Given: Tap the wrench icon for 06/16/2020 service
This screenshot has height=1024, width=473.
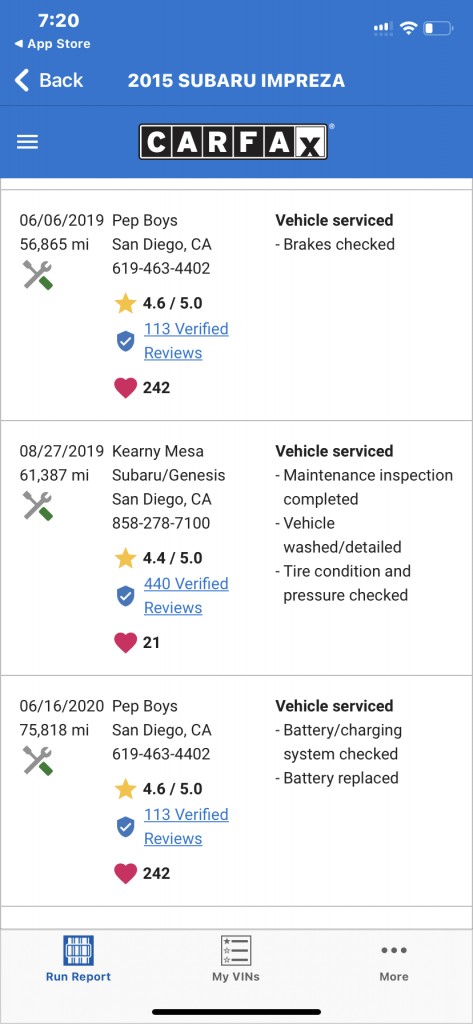Looking at the screenshot, I should [x=38, y=760].
